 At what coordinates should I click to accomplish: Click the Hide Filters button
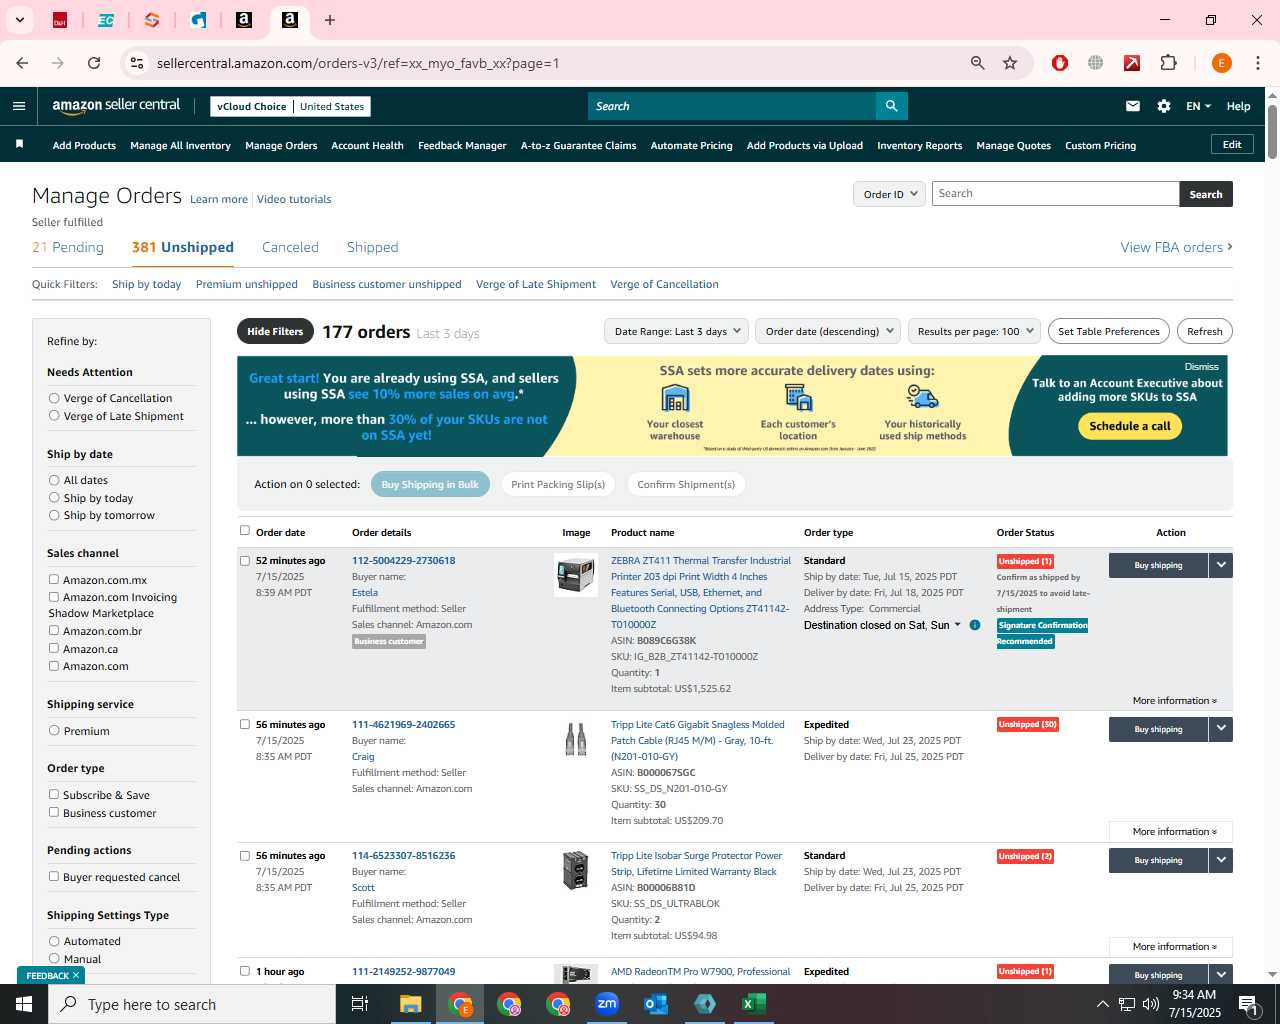click(275, 331)
